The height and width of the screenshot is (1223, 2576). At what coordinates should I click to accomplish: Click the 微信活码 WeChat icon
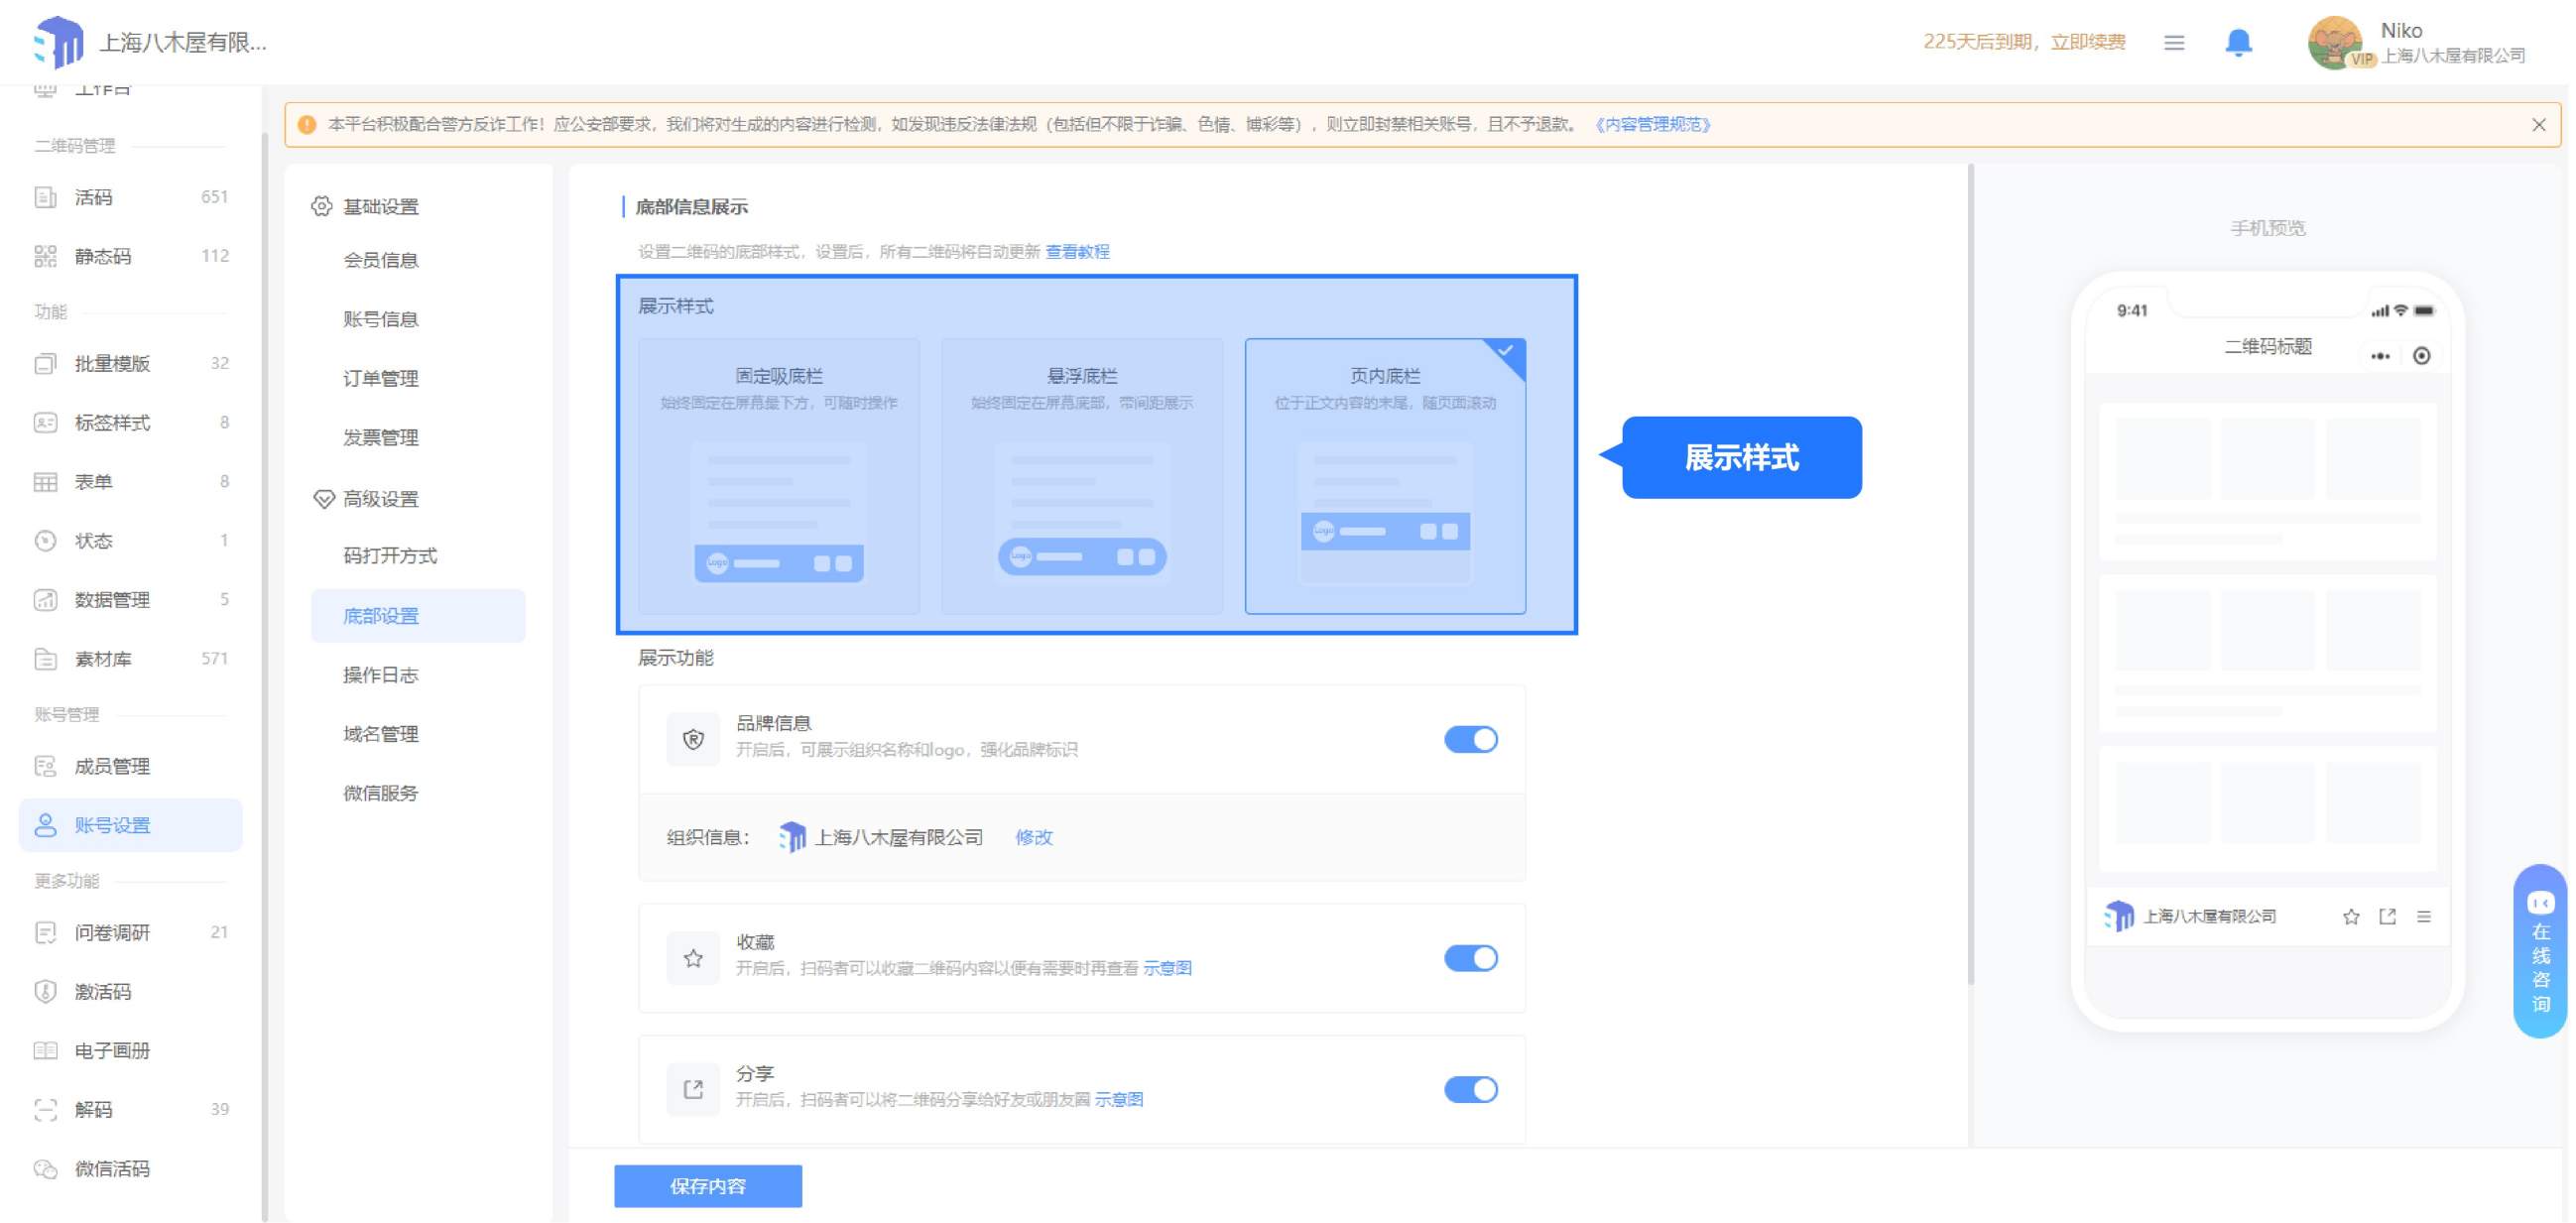pos(45,1169)
